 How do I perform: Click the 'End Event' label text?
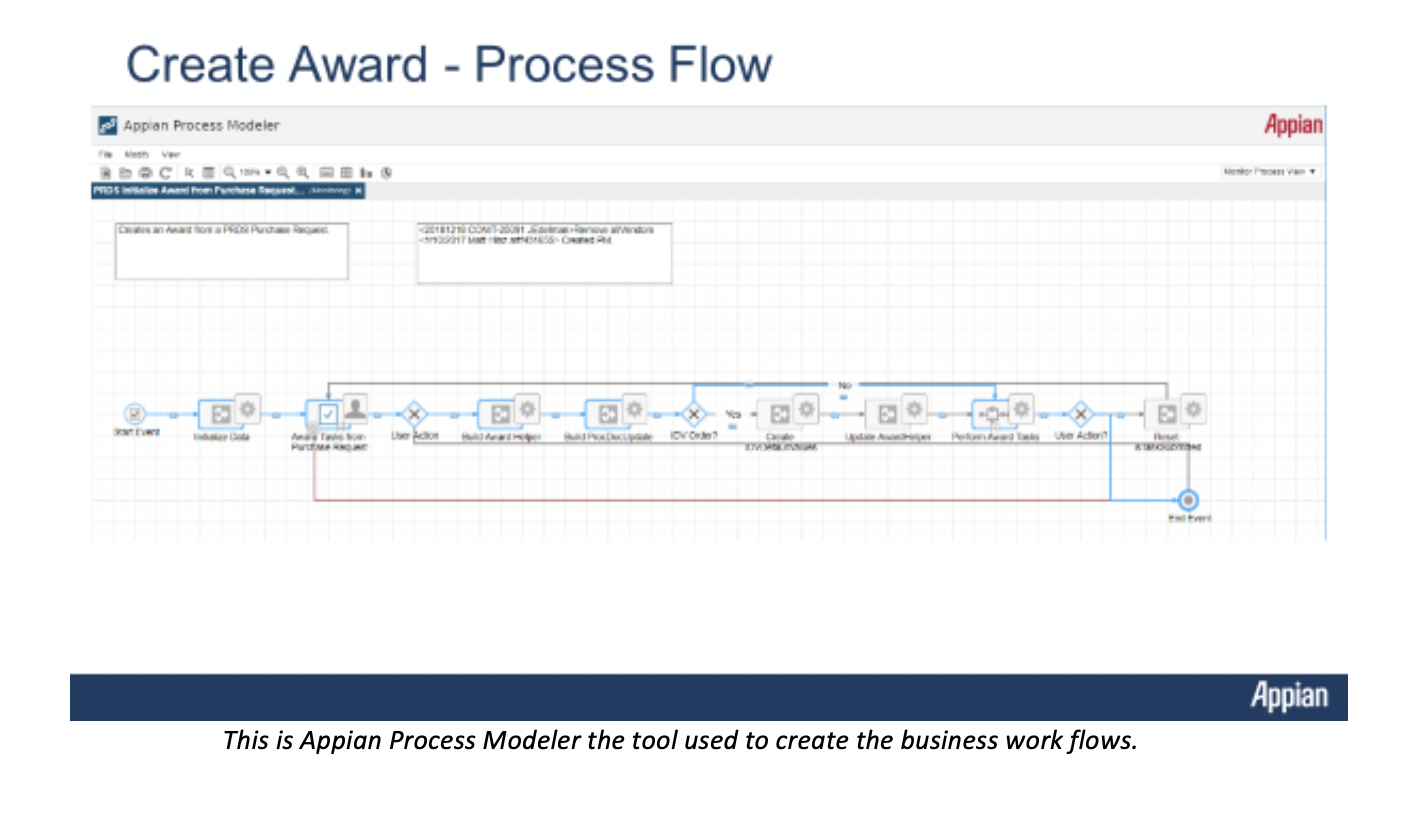click(x=1189, y=518)
